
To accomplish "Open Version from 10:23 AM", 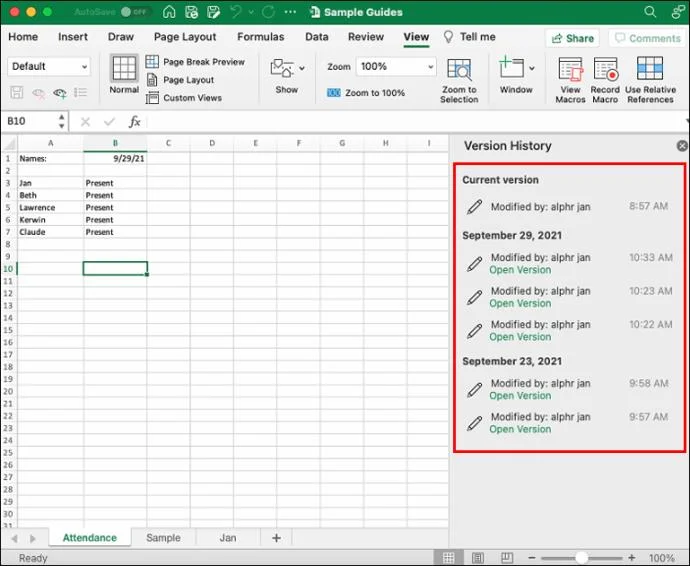I will click(520, 303).
